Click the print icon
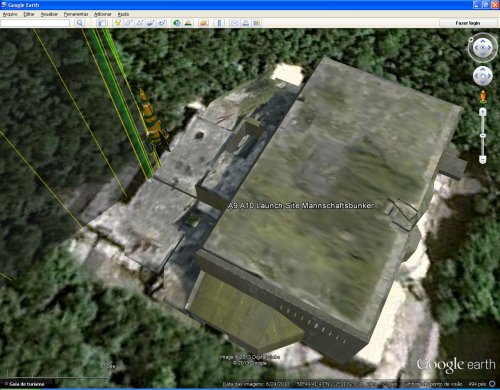 point(246,23)
